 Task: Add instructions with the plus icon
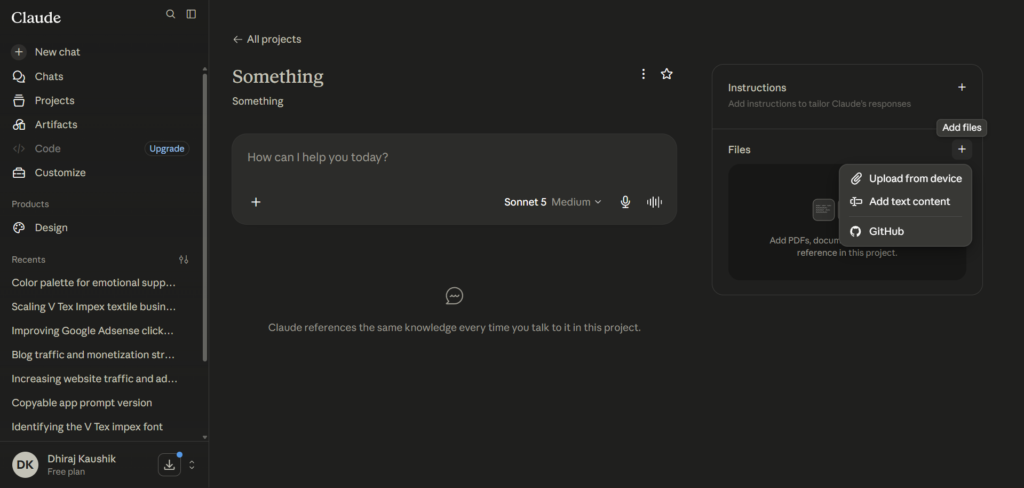(961, 88)
